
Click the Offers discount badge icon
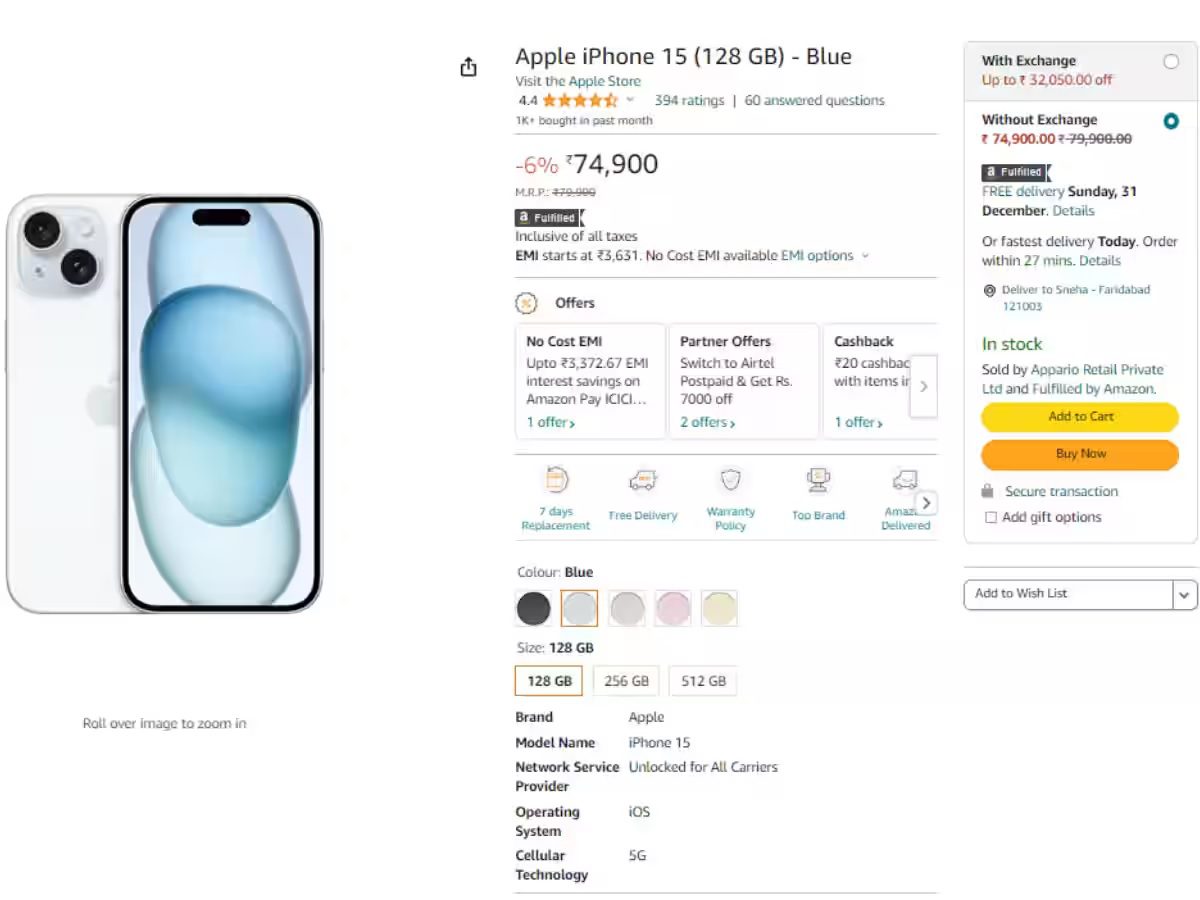(x=526, y=303)
